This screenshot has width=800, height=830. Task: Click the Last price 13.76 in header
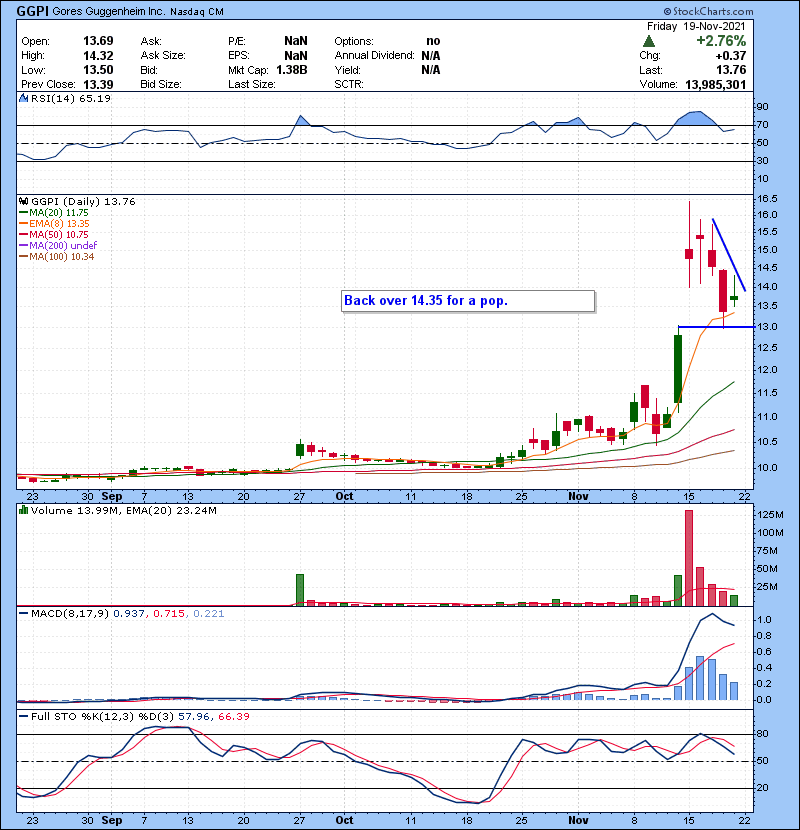point(731,70)
